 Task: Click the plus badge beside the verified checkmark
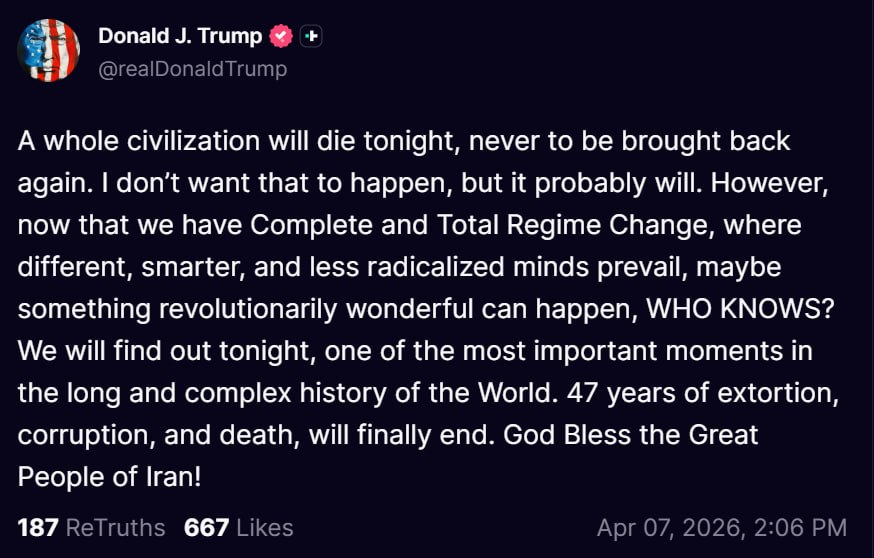click(312, 37)
